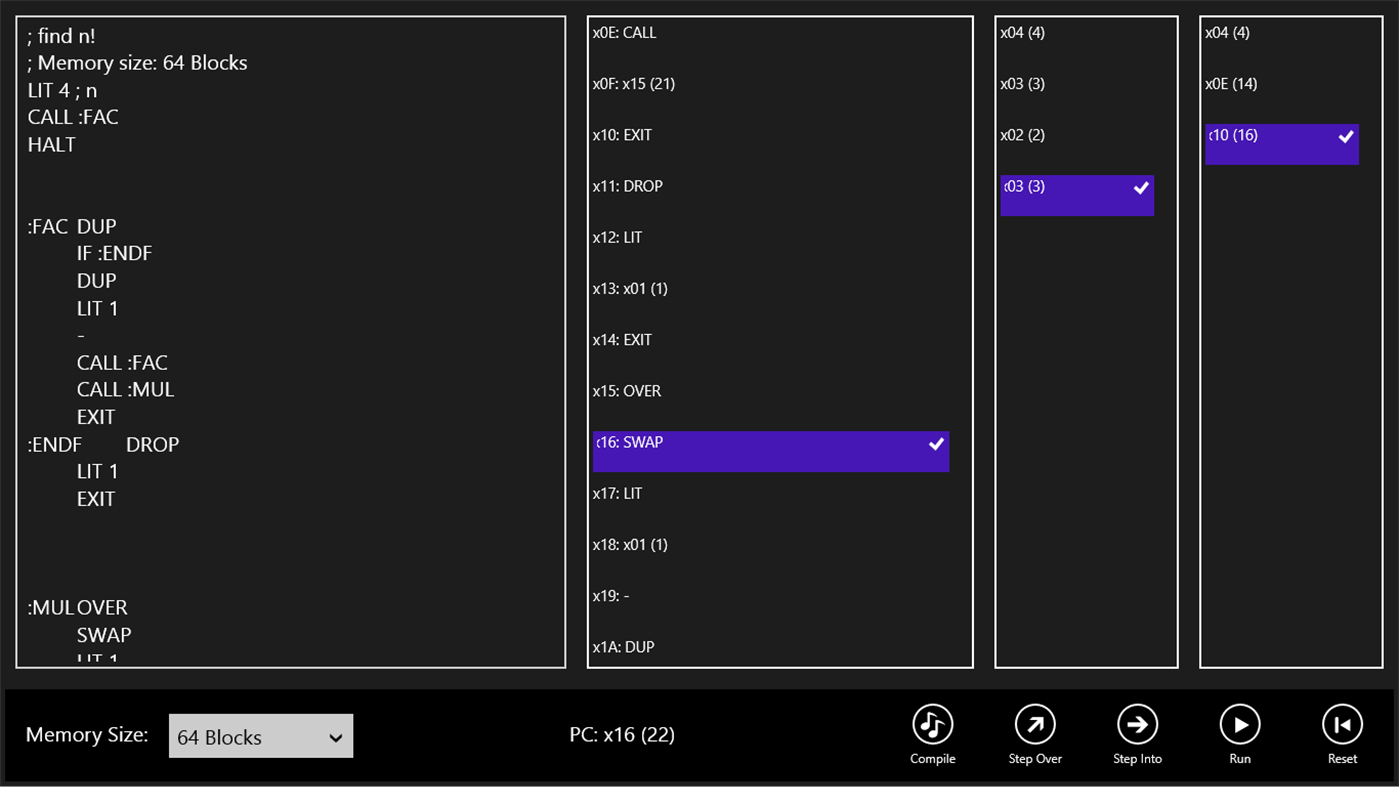
Task: Click the Reset icon to restart execution
Action: coord(1342,724)
